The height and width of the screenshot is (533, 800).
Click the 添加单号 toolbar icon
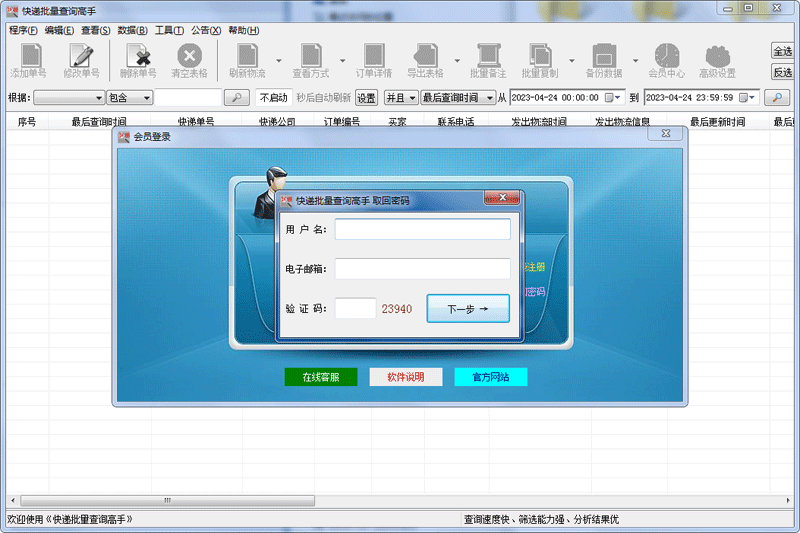(x=29, y=61)
